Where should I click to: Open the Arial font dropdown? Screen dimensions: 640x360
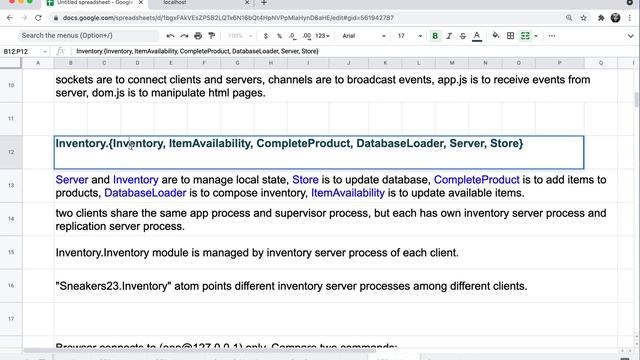pyautogui.click(x=364, y=36)
